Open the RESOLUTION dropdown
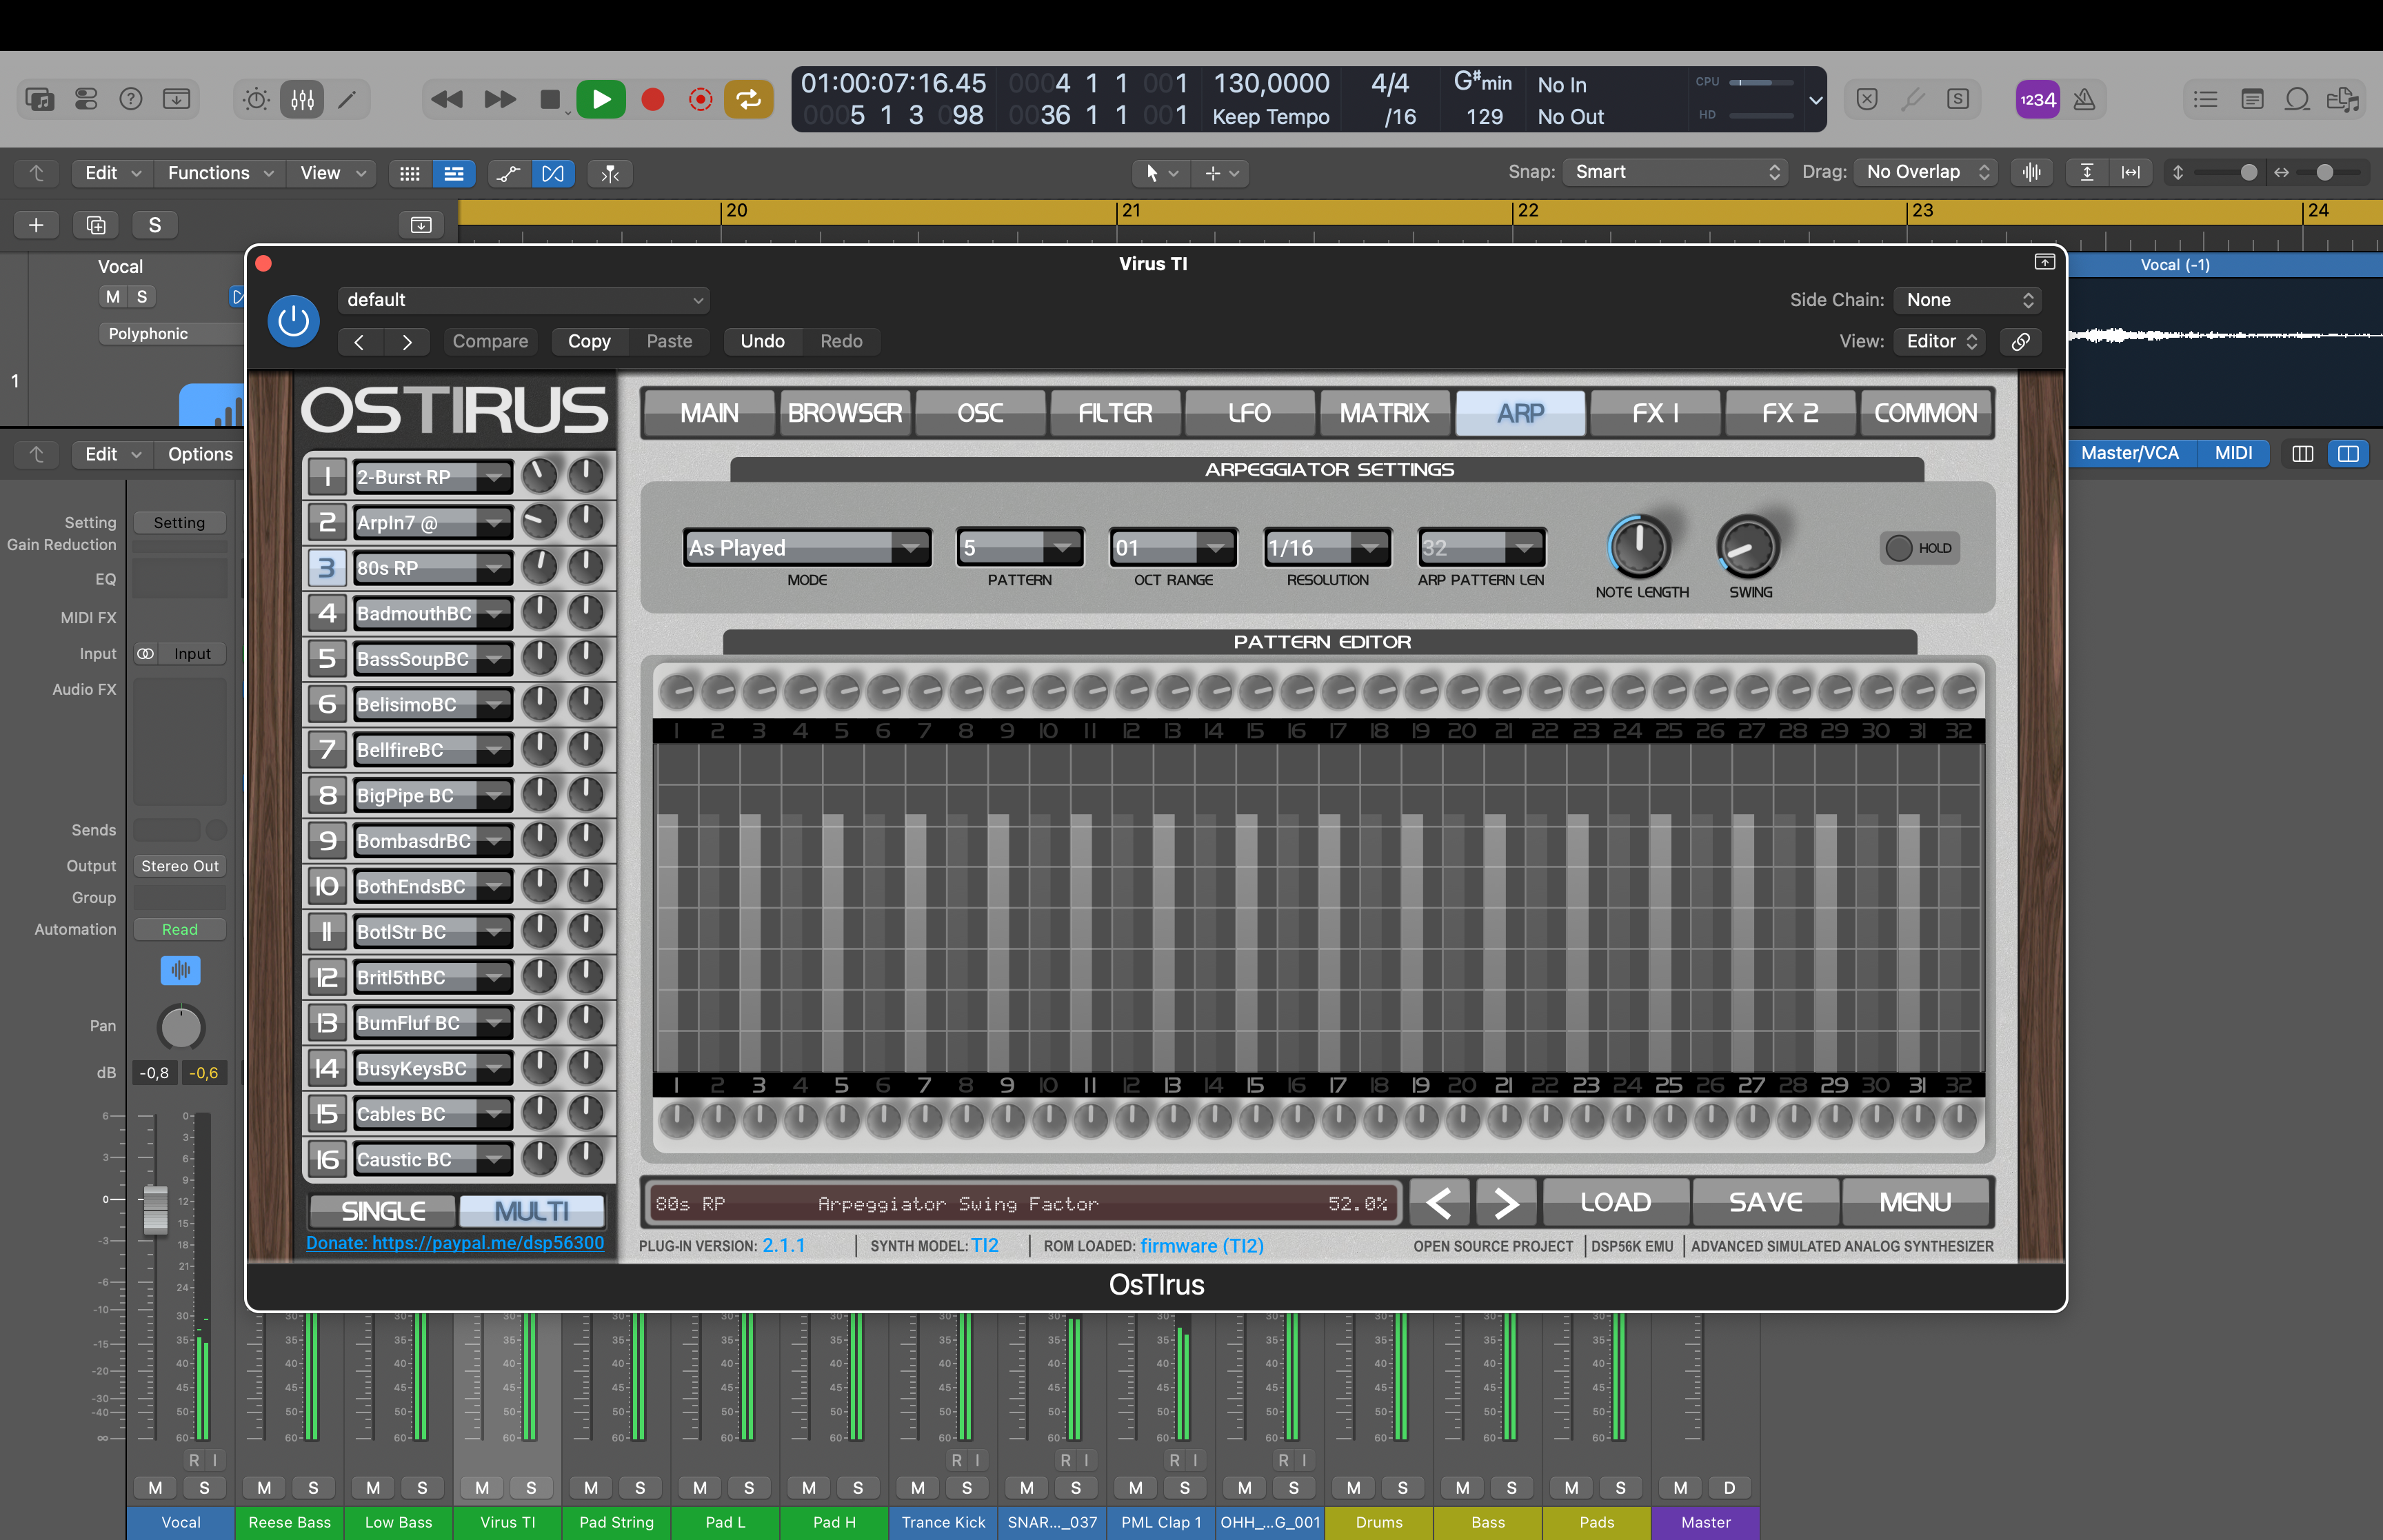Viewport: 2383px width, 1540px height. pyautogui.click(x=1327, y=548)
